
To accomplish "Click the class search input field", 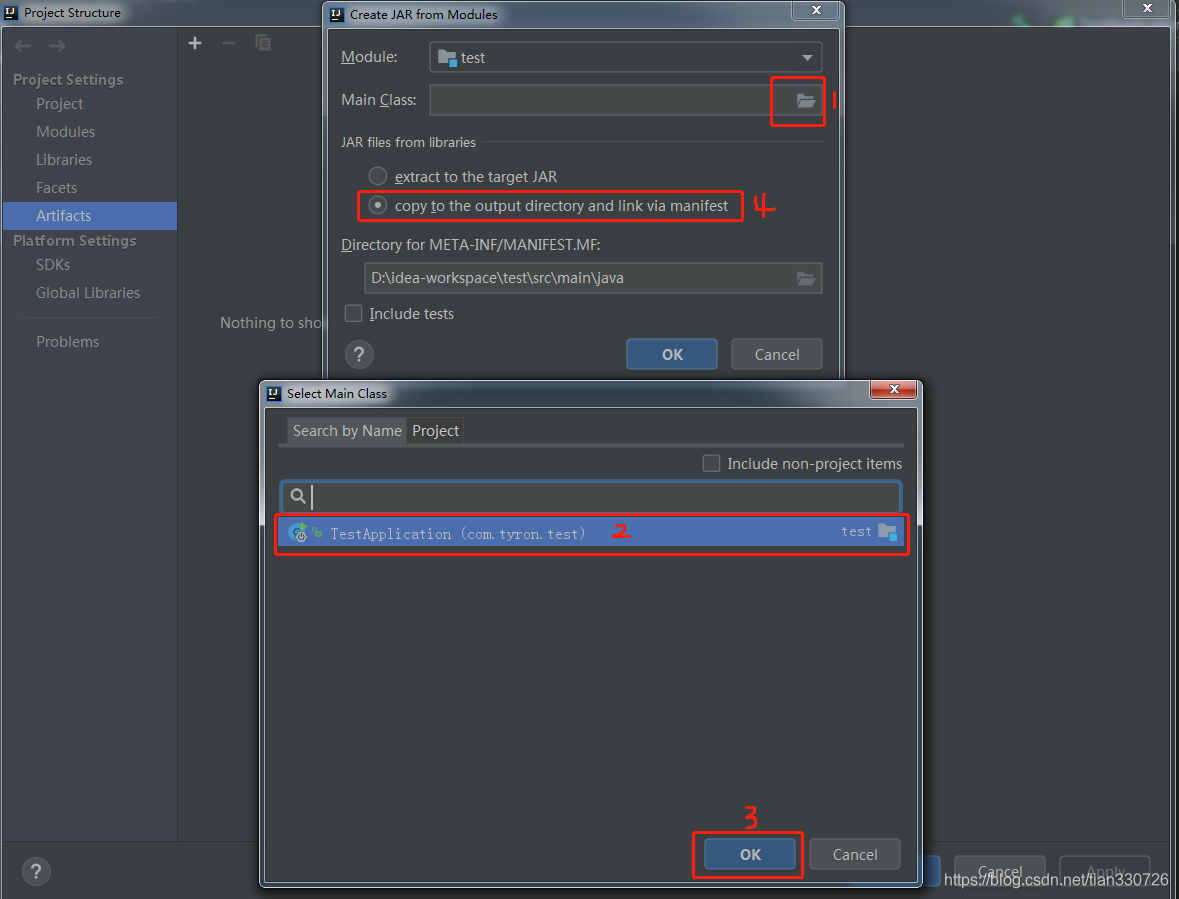I will pos(591,496).
